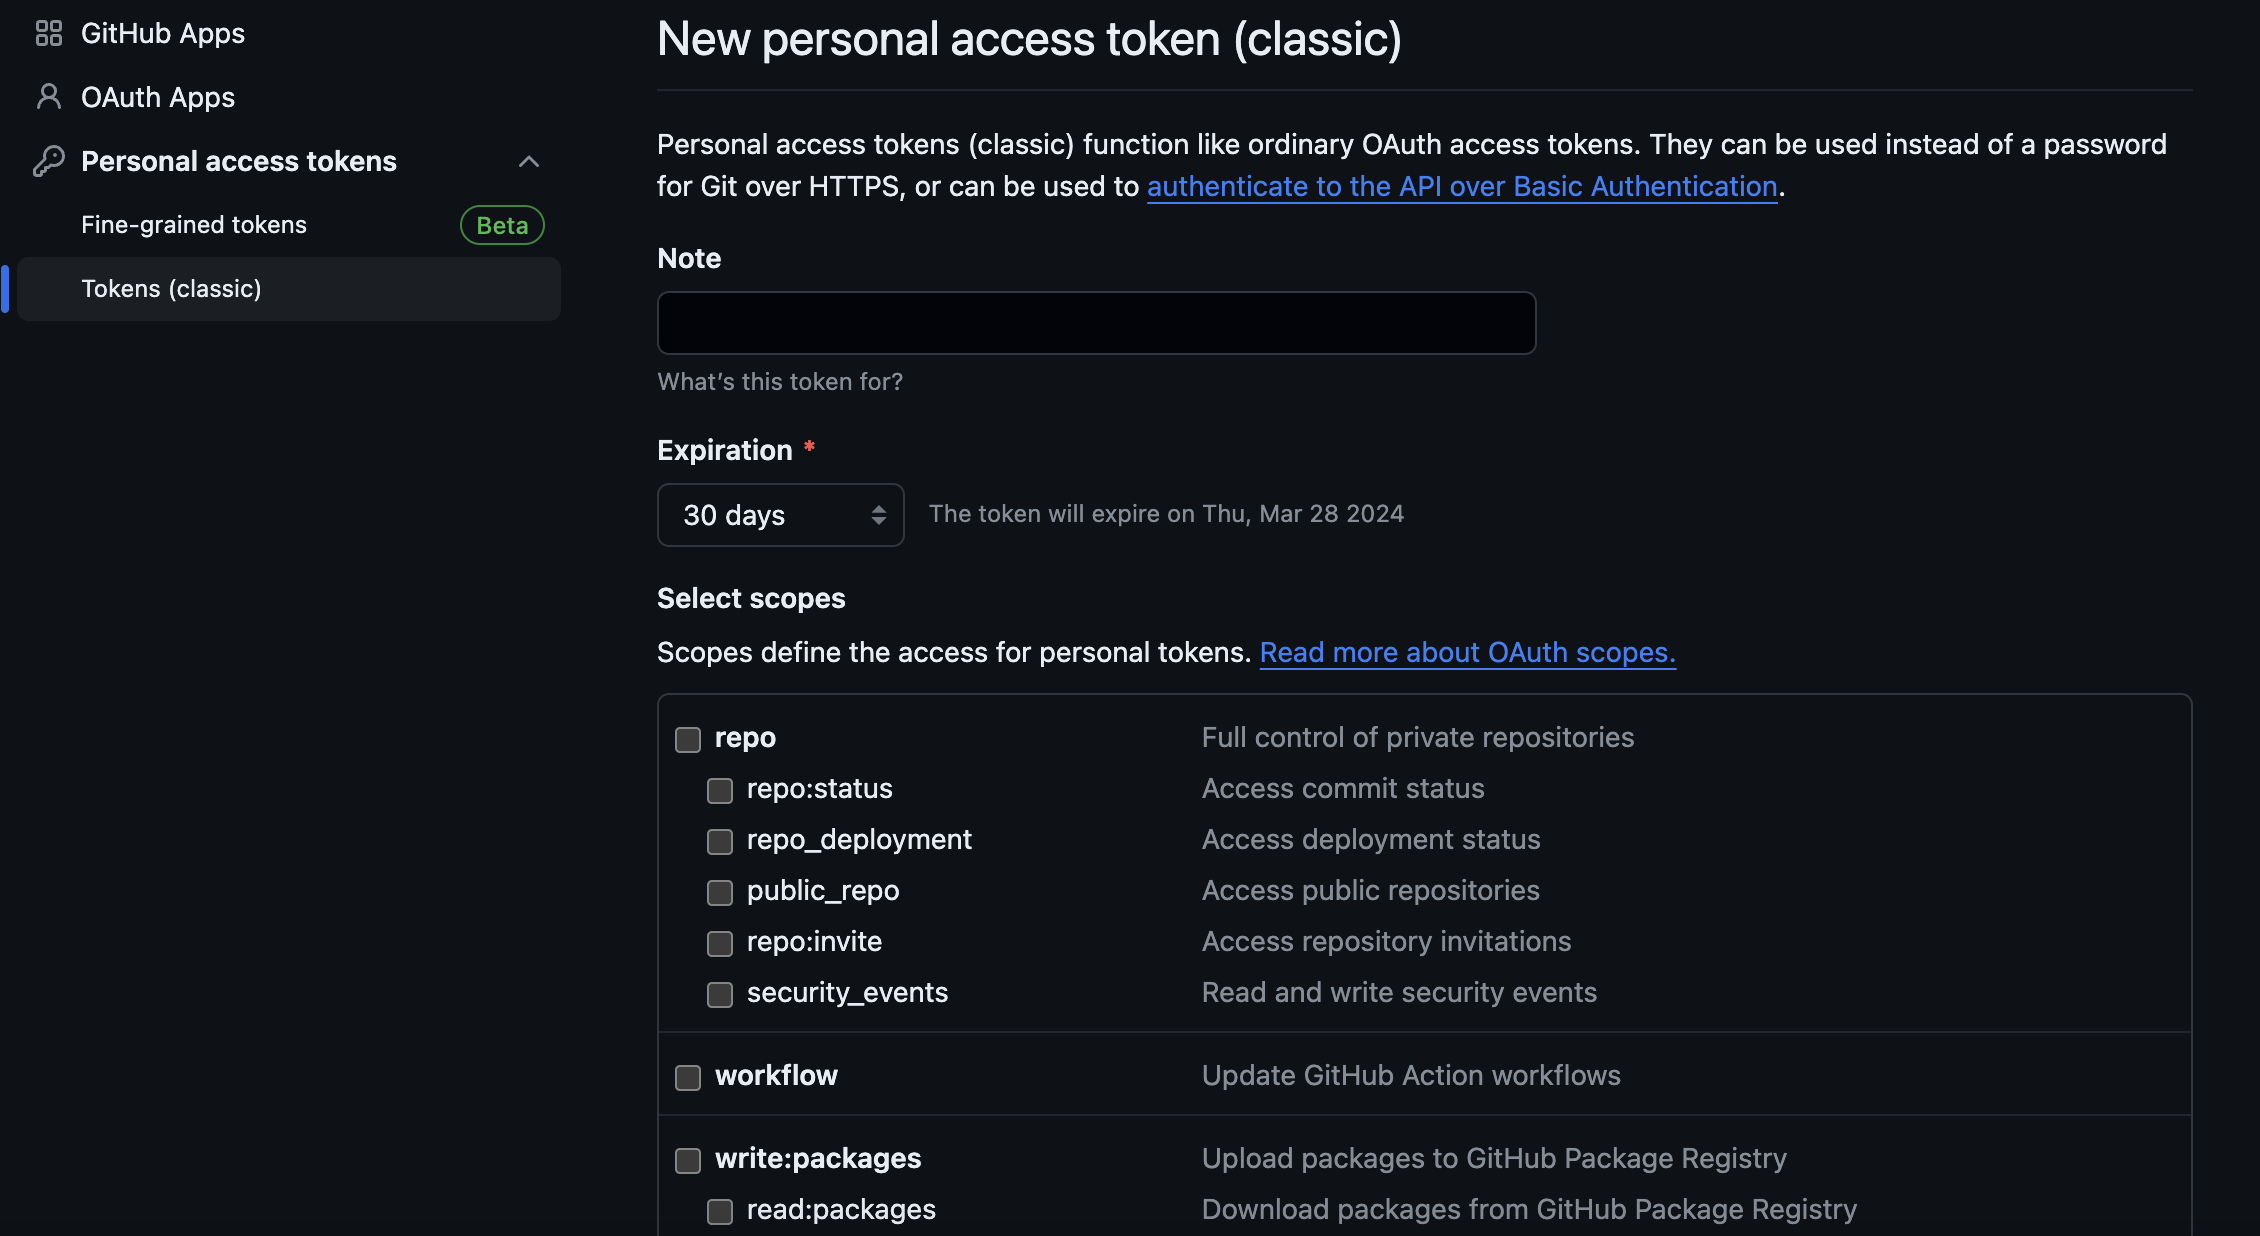Screen dimensions: 2260x1236
Task: Click the OAuth Apps person icon
Action: pos(48,97)
